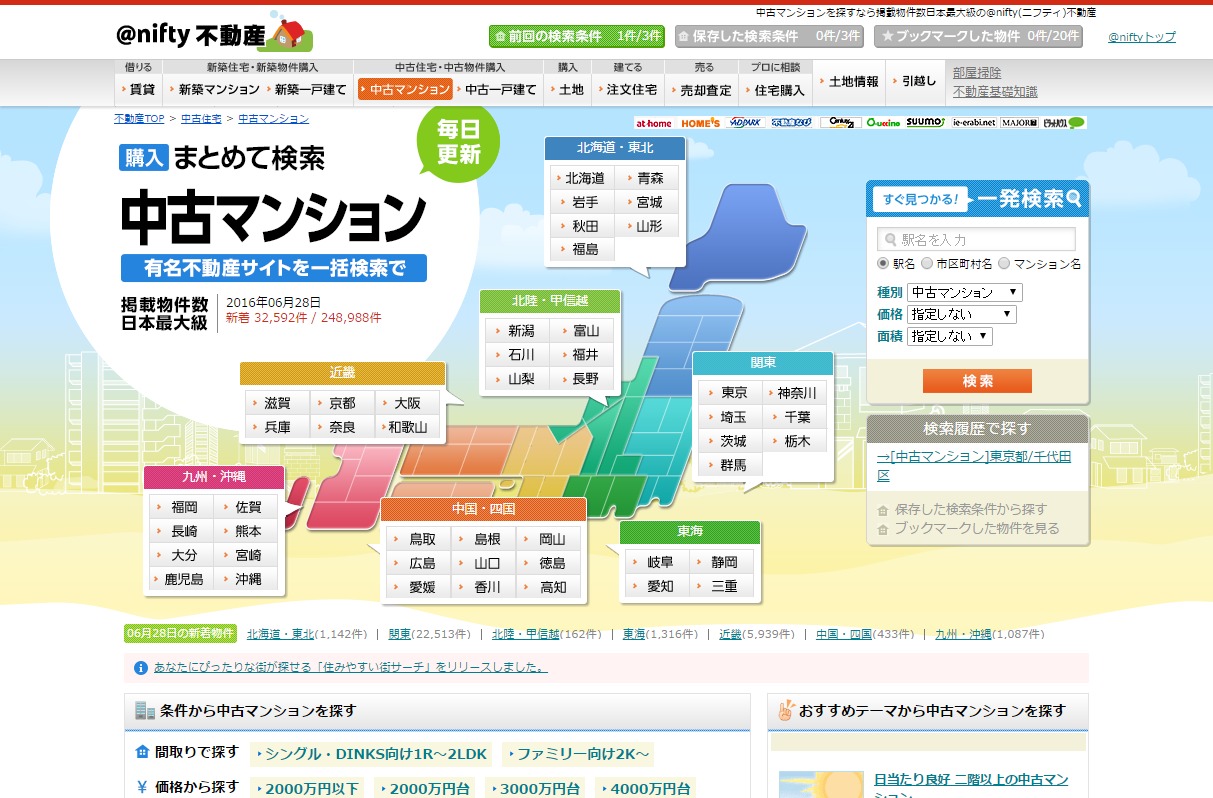Screen dimensions: 1213x798
Task: Click the @niftyトップ link
Action: (x=1142, y=37)
